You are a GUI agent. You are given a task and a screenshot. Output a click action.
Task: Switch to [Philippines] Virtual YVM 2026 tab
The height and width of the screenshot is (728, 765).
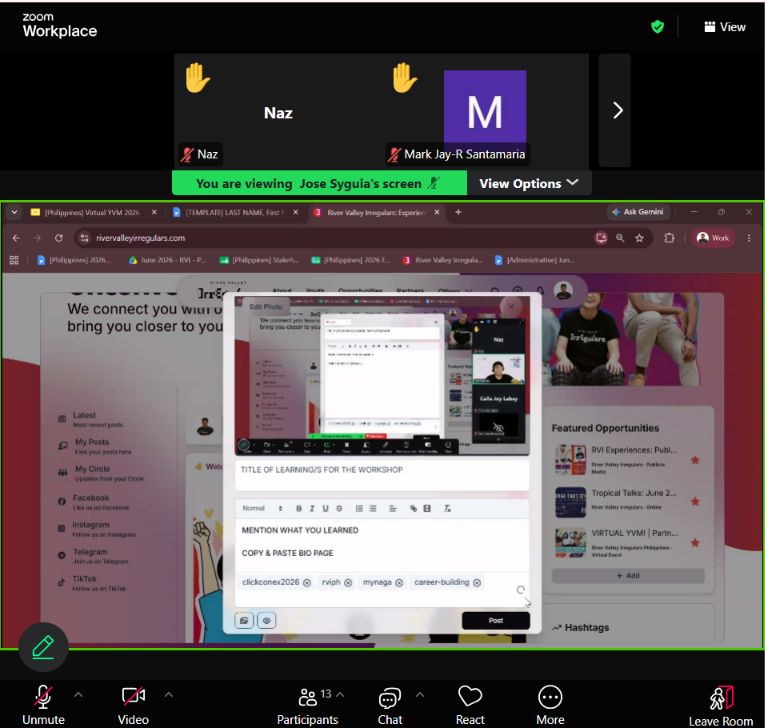pos(92,212)
